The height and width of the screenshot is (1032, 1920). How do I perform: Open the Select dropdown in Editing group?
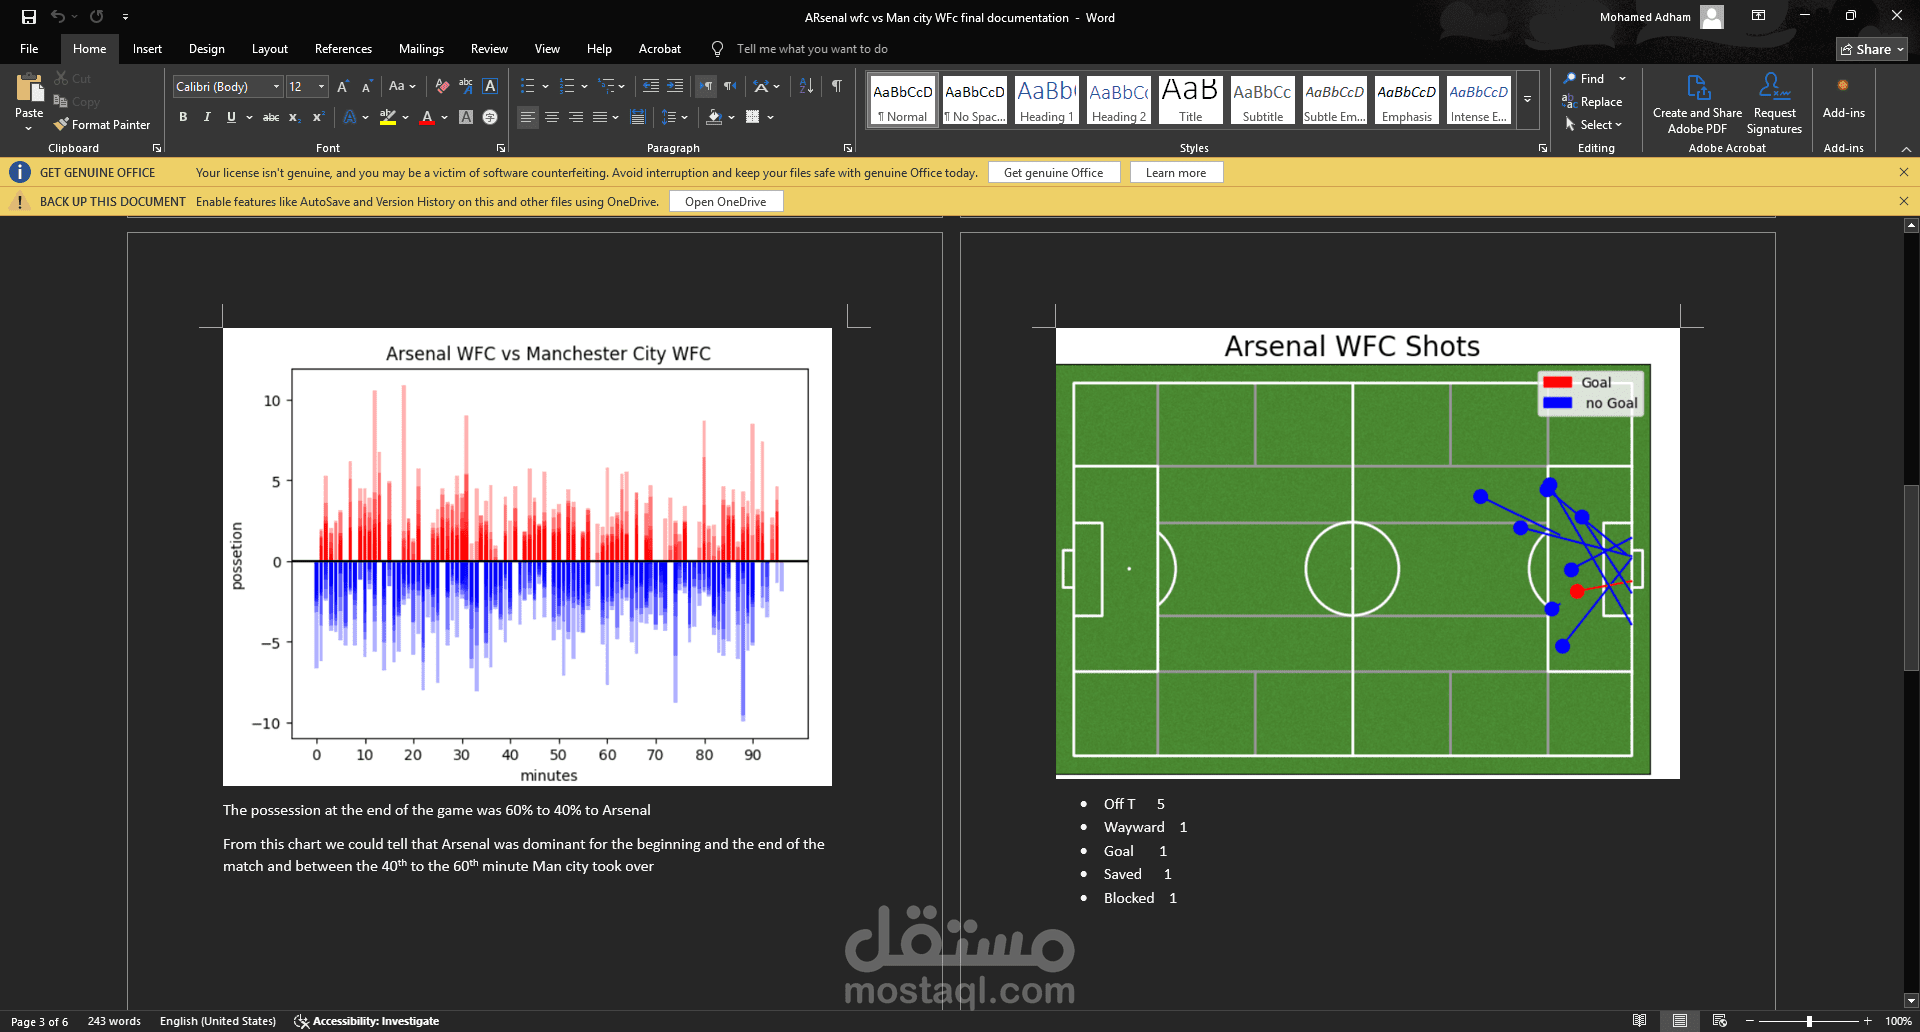pos(1593,125)
